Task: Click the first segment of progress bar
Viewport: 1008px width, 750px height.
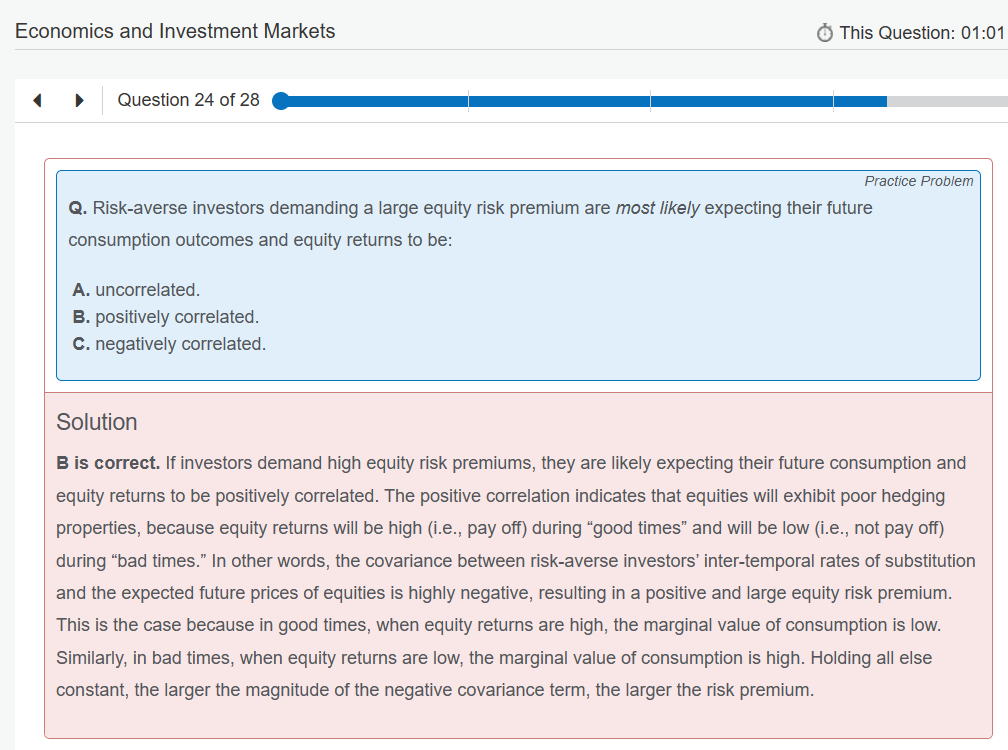Action: (375, 101)
